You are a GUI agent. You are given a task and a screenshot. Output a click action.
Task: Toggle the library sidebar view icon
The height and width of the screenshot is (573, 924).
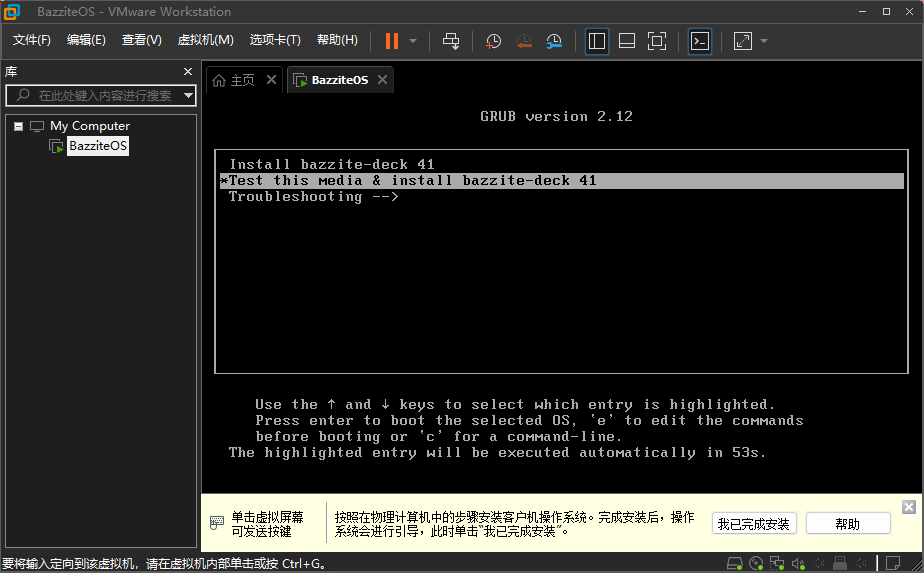597,41
